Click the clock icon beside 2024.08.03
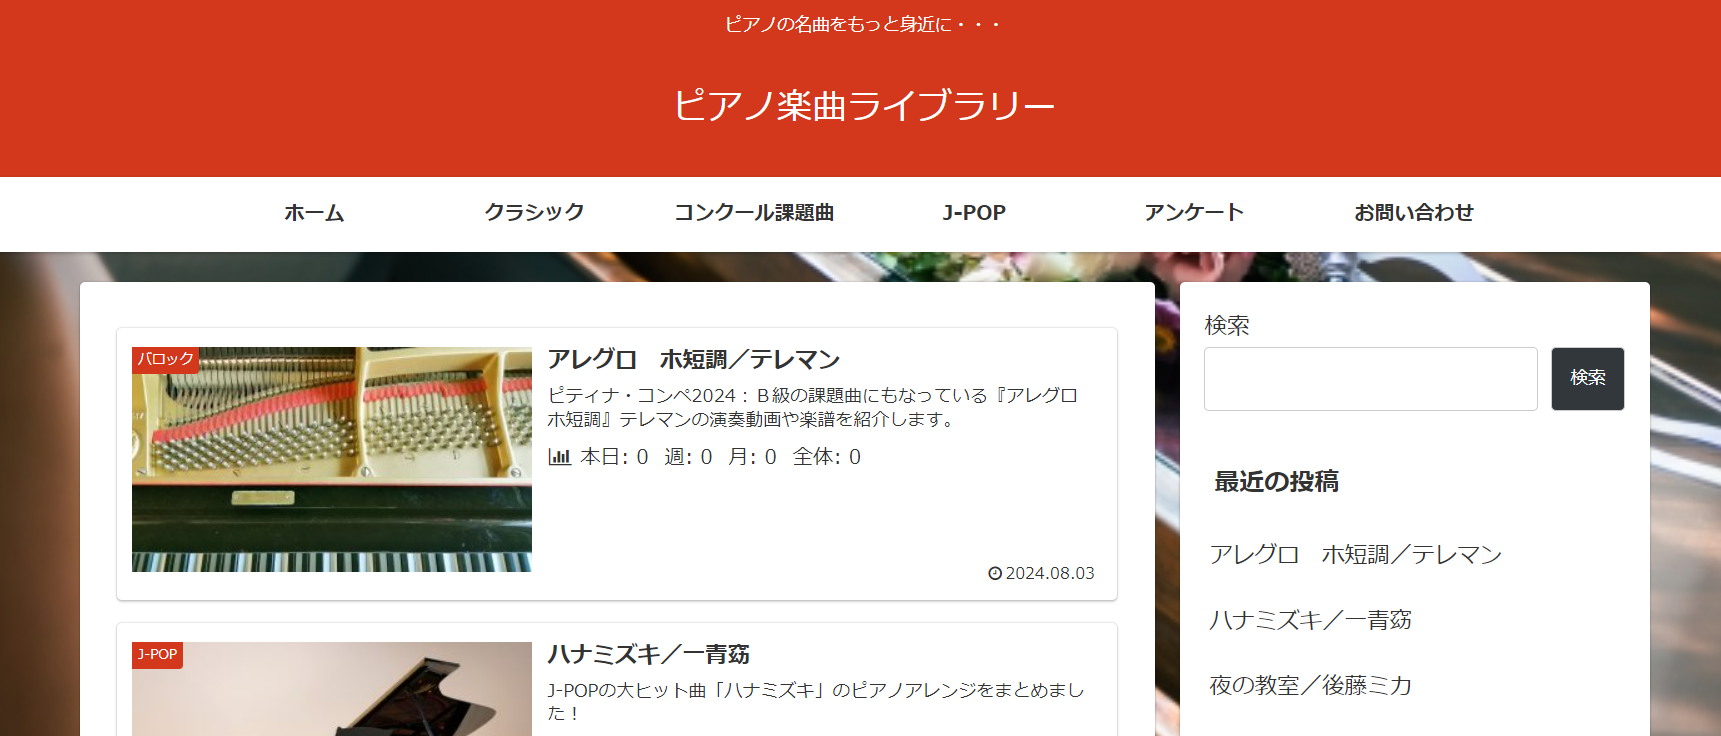 [995, 573]
